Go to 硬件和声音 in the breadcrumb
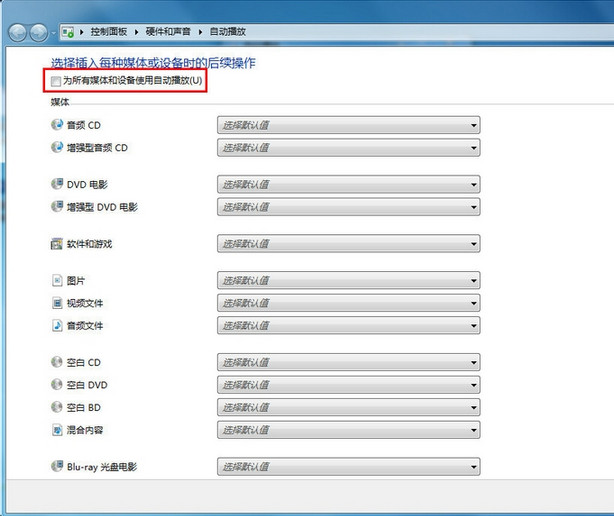This screenshot has height=516, width=614. tap(168, 31)
